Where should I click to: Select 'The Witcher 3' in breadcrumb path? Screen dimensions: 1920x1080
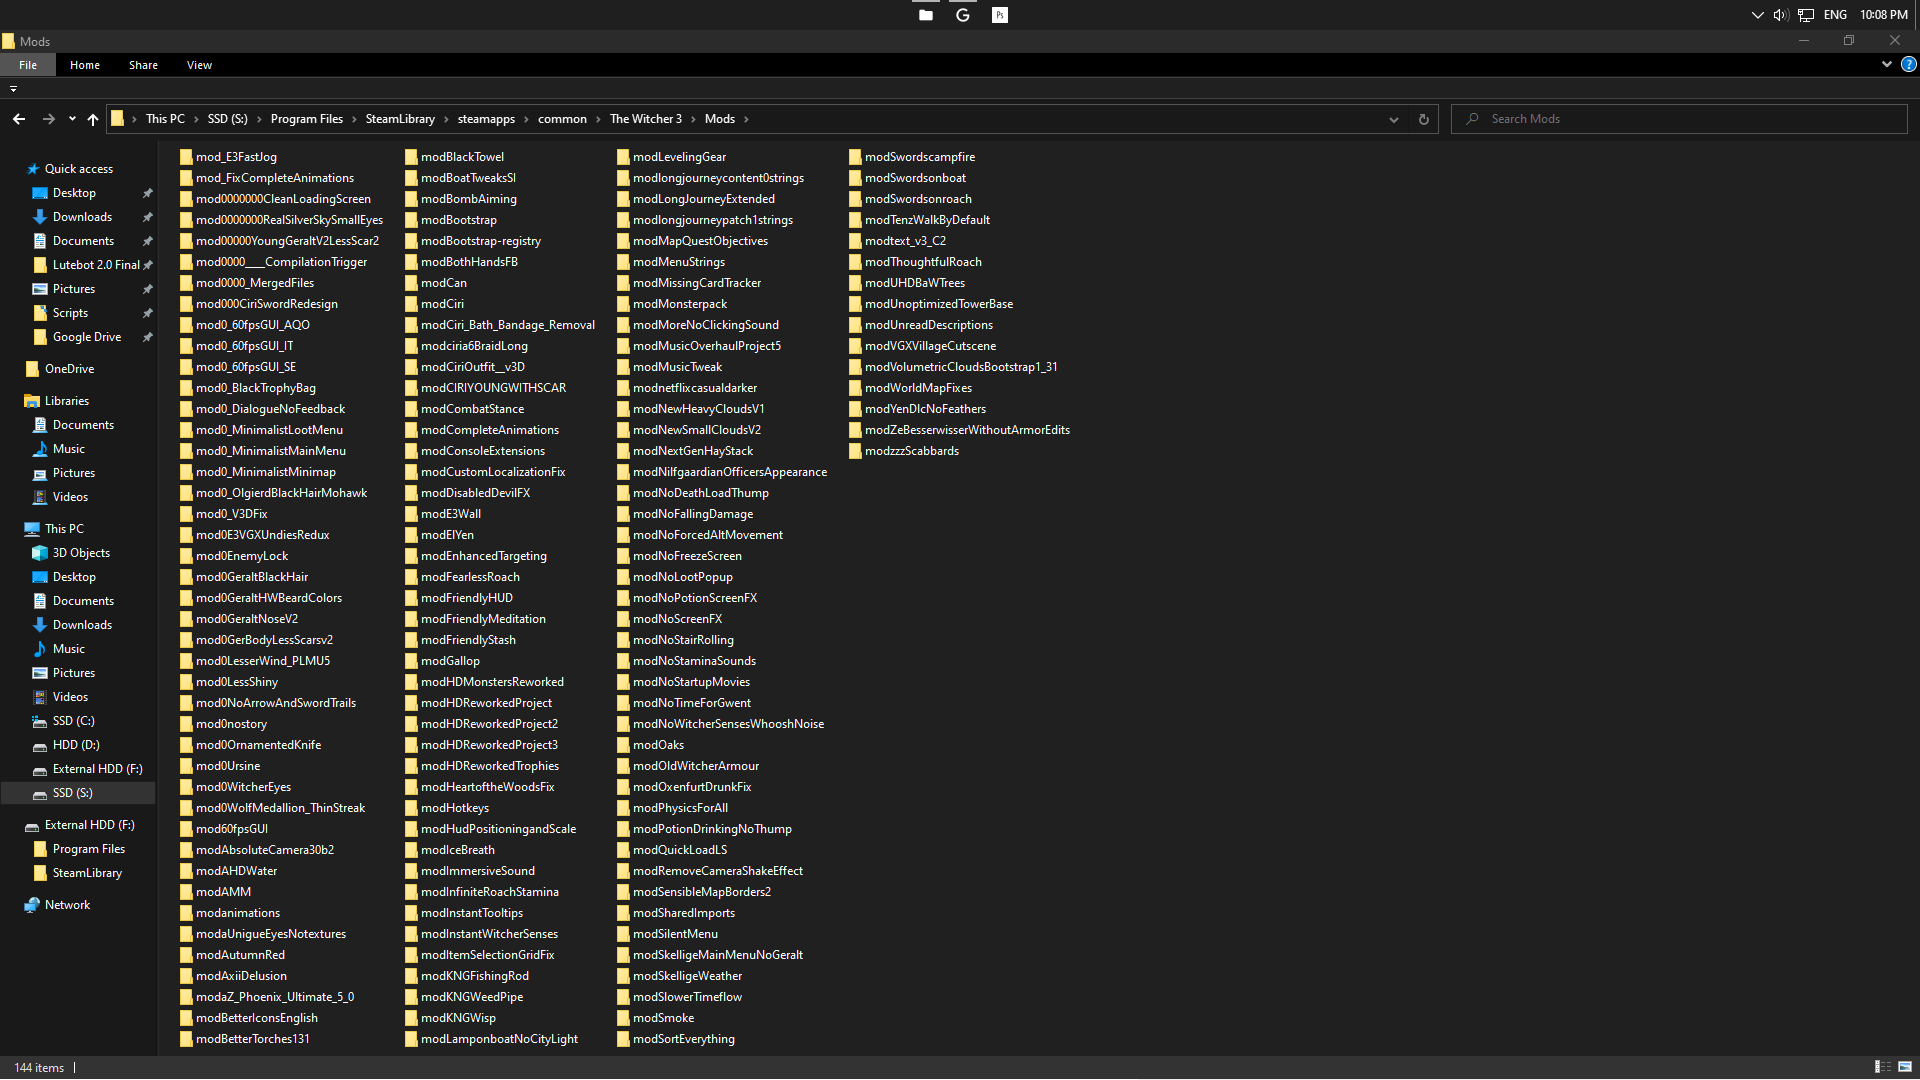(x=646, y=119)
